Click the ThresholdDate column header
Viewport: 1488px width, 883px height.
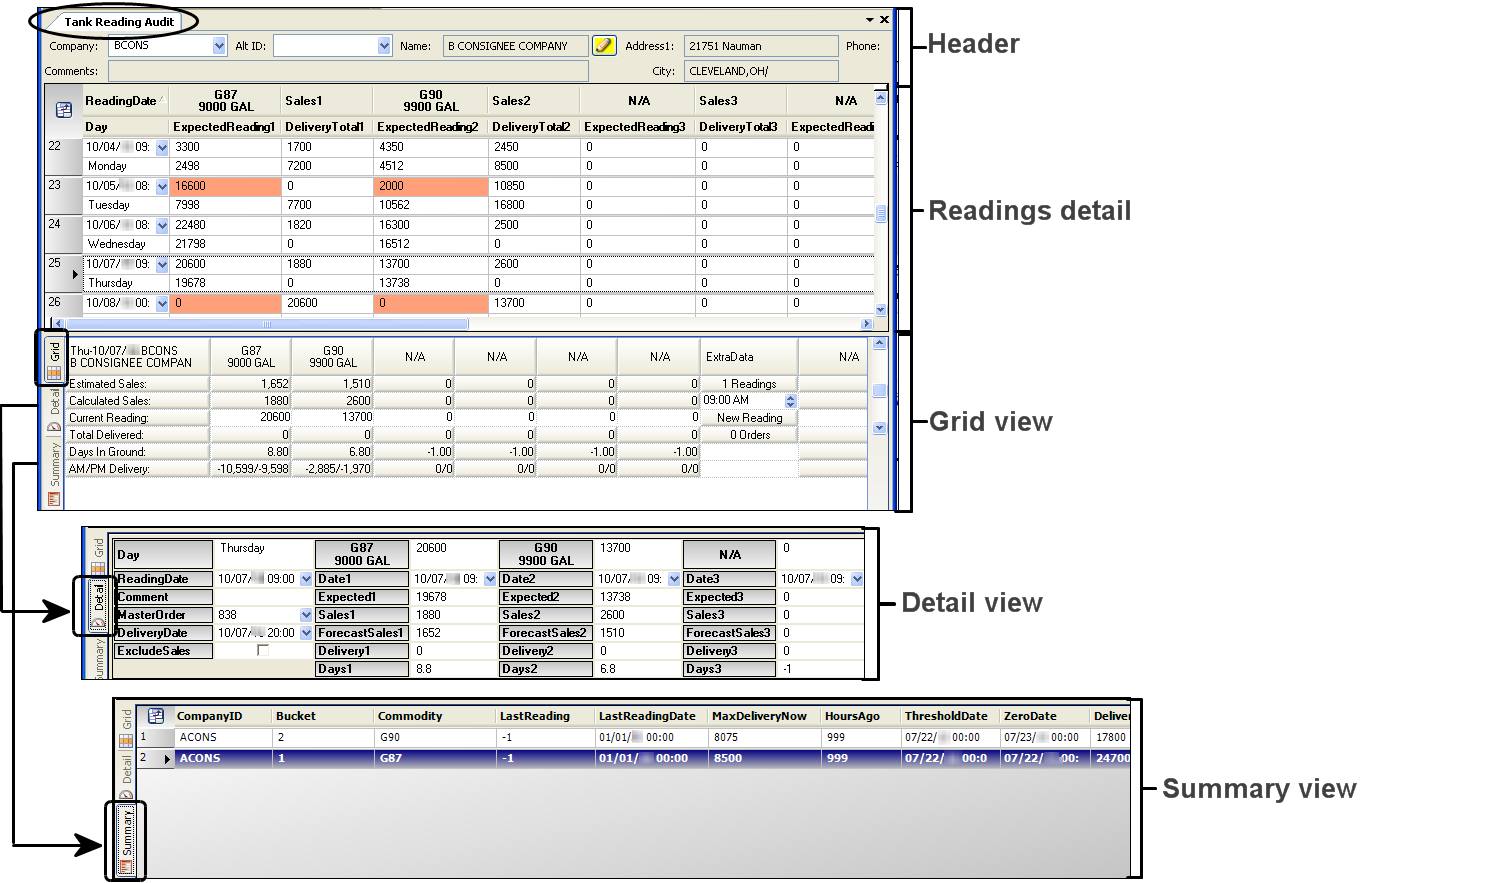point(950,716)
